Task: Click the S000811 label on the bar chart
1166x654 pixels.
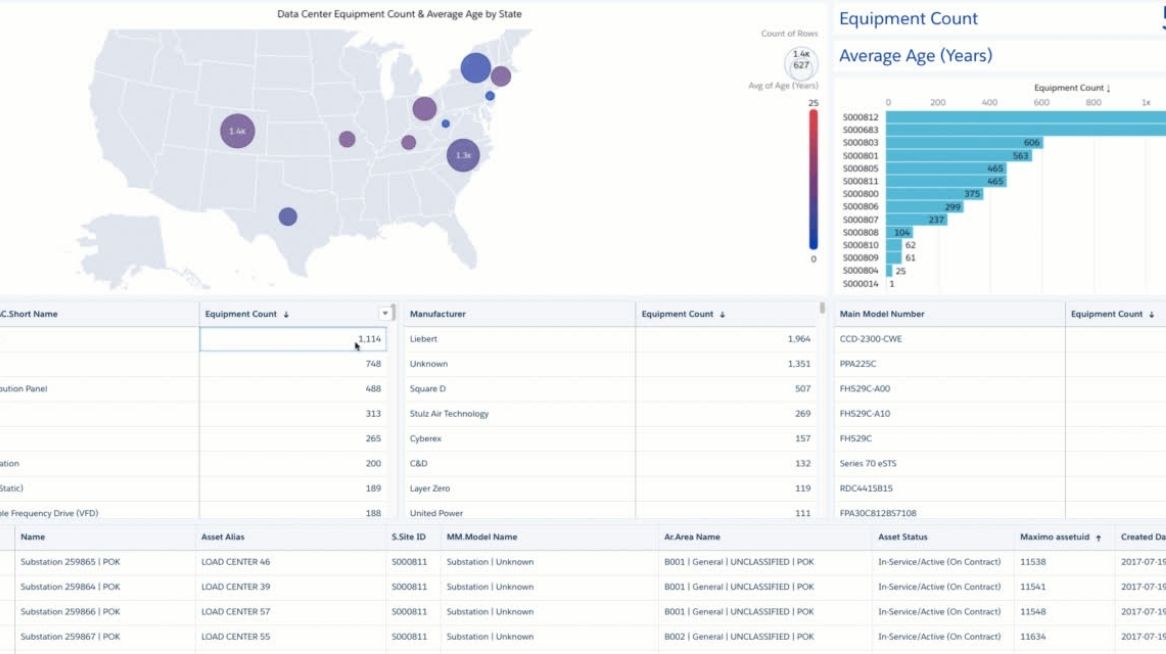Action: (x=860, y=180)
